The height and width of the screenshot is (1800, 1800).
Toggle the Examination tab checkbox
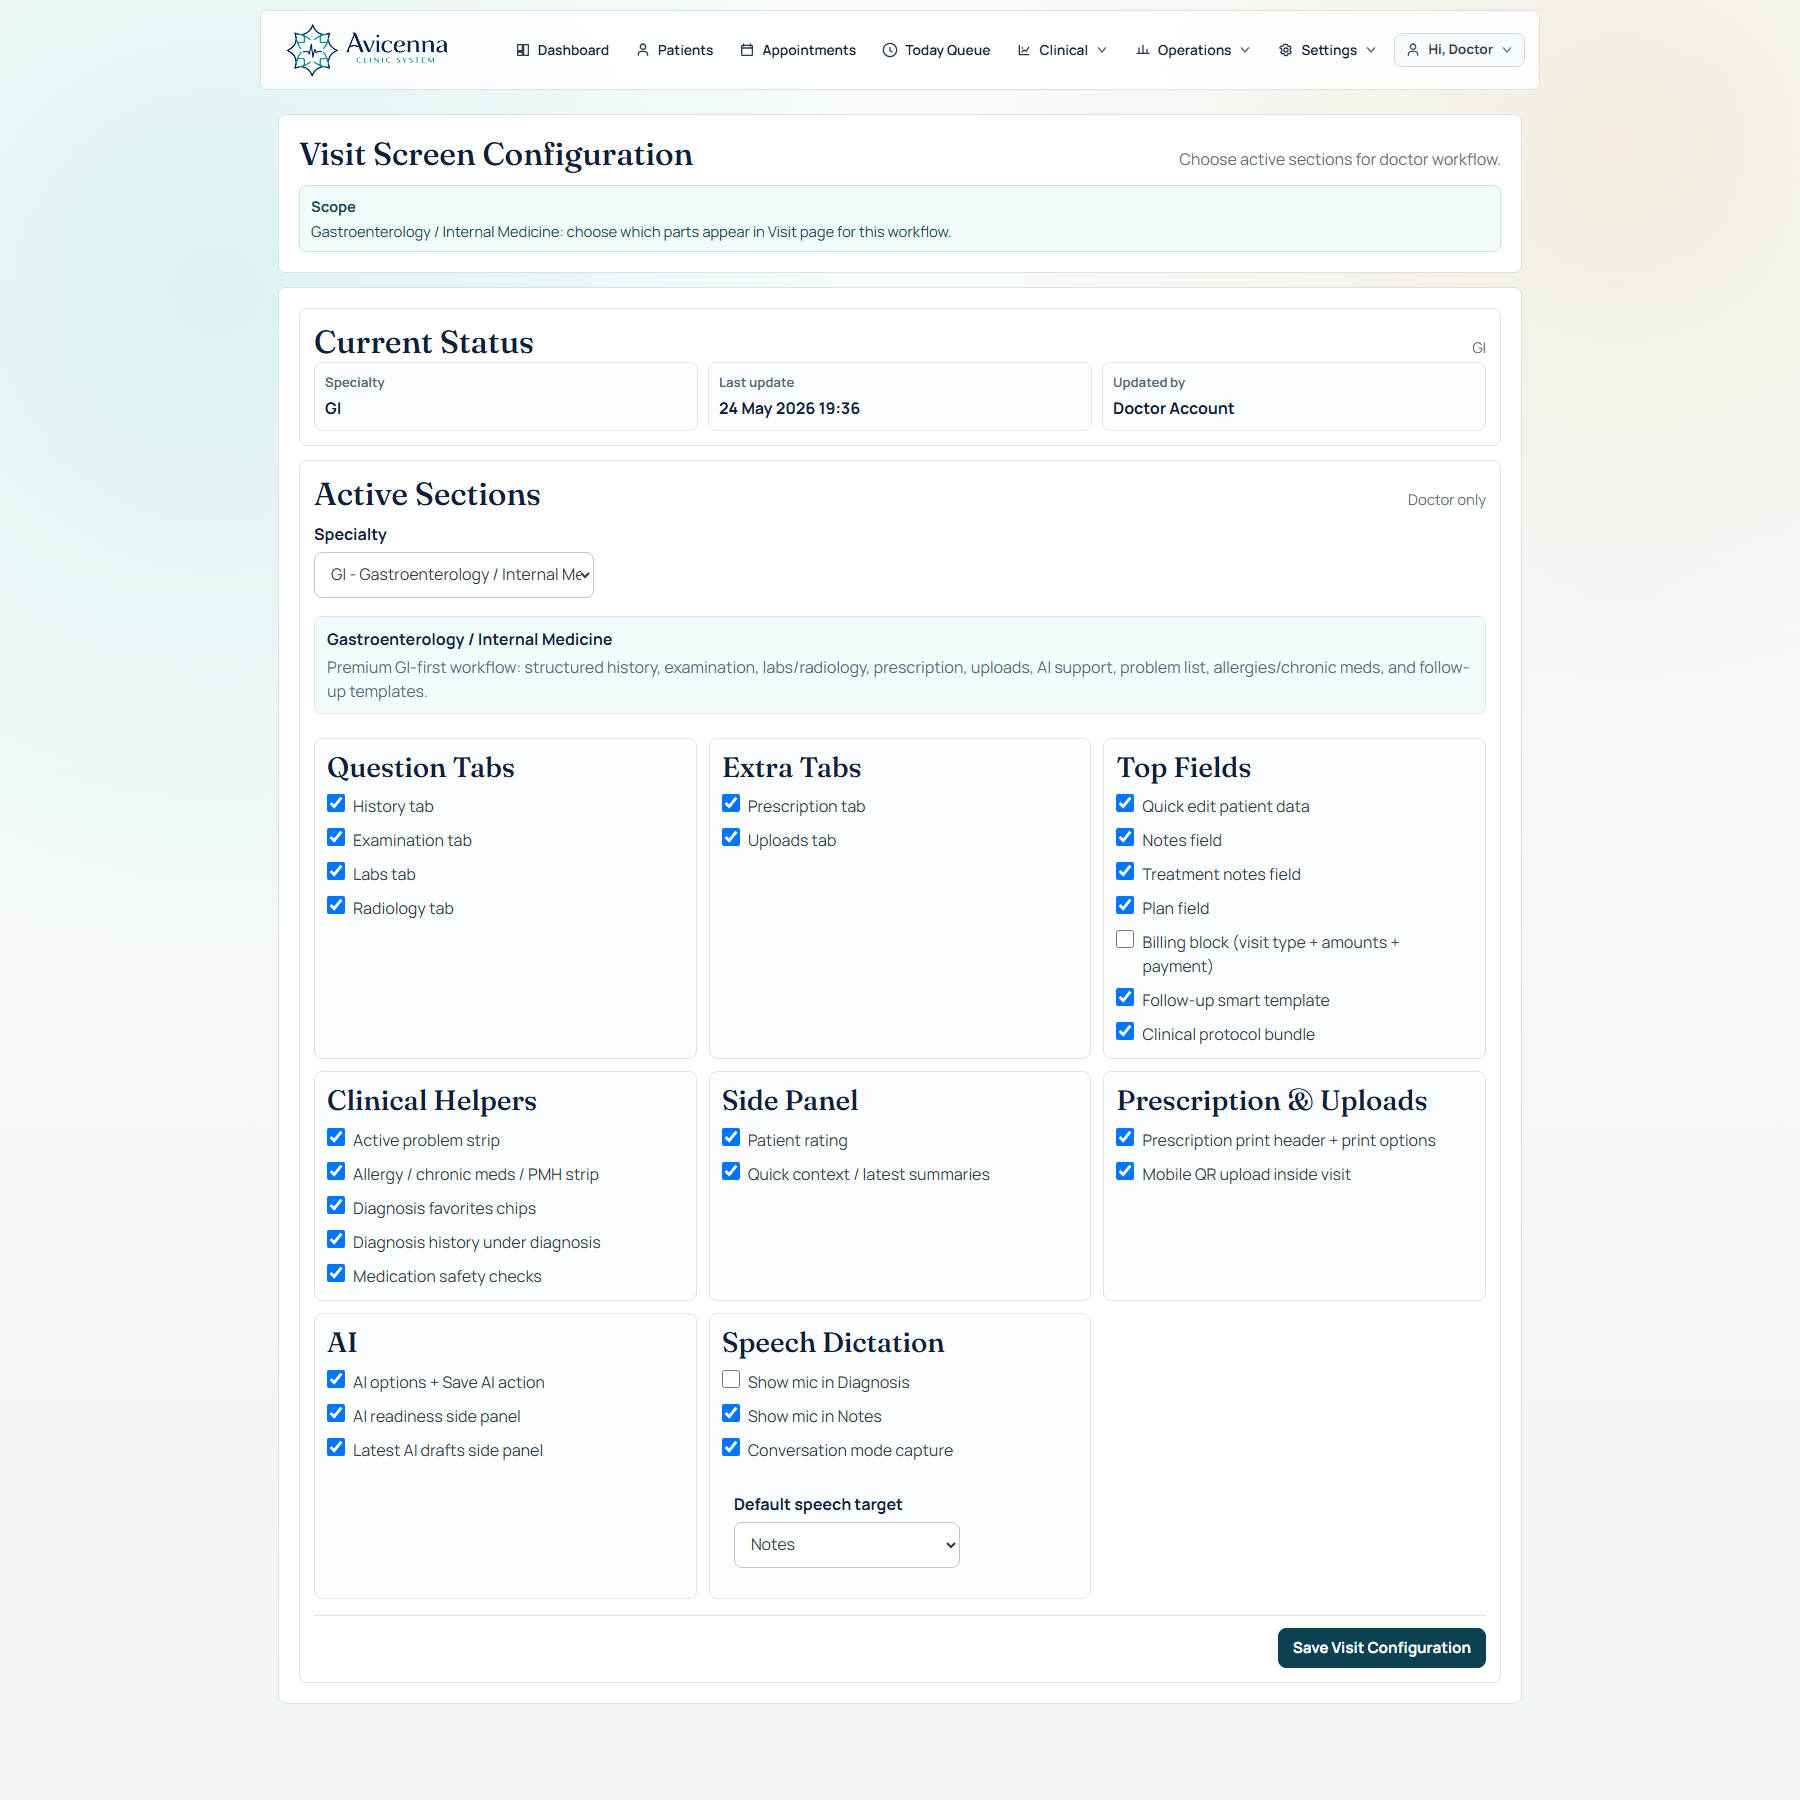pos(336,838)
